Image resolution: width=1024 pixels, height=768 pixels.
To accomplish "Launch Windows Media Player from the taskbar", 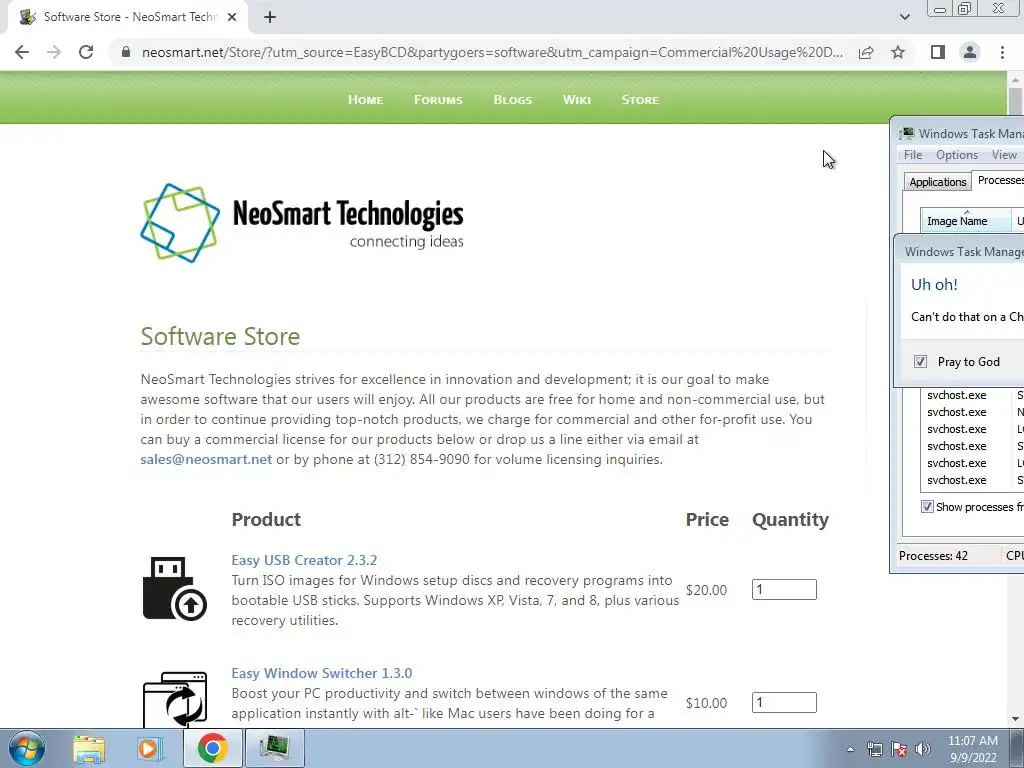I will click(150, 748).
